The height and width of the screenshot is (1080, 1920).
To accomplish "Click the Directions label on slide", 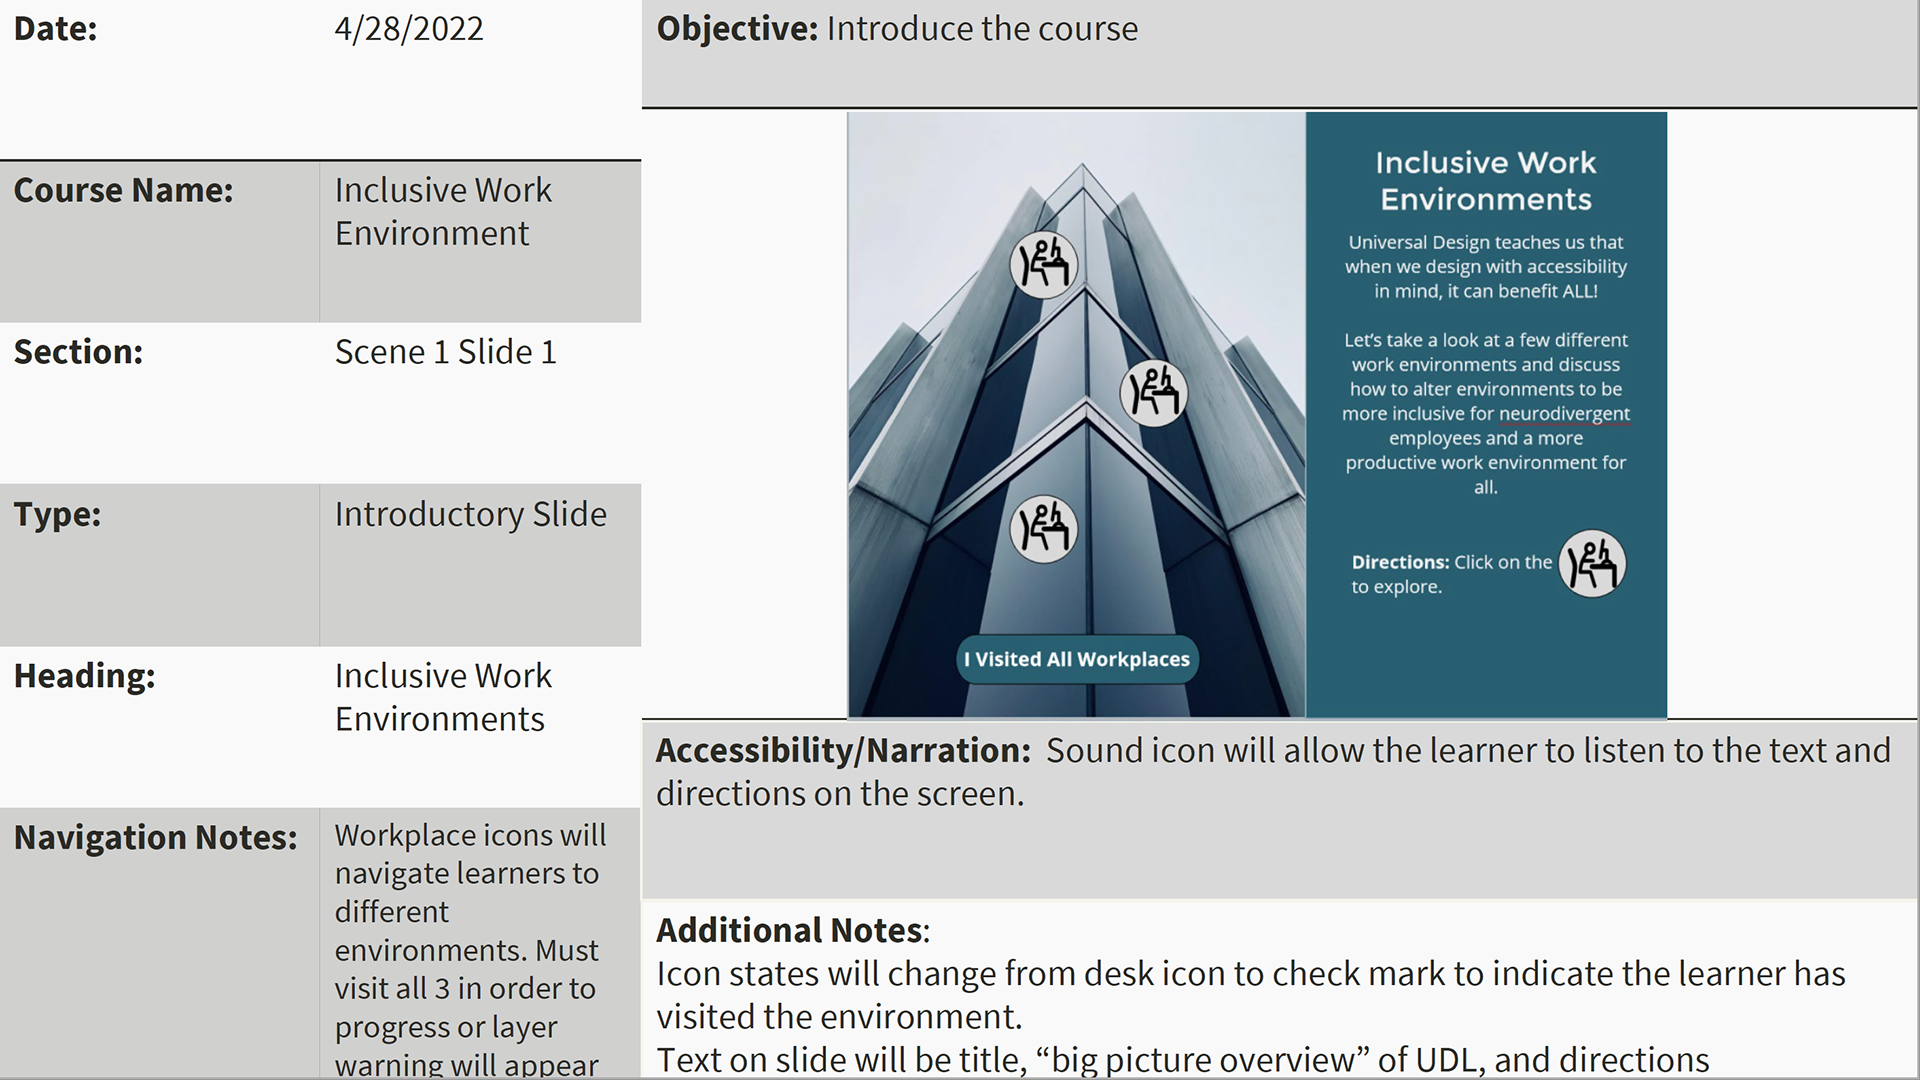I will pyautogui.click(x=1400, y=562).
